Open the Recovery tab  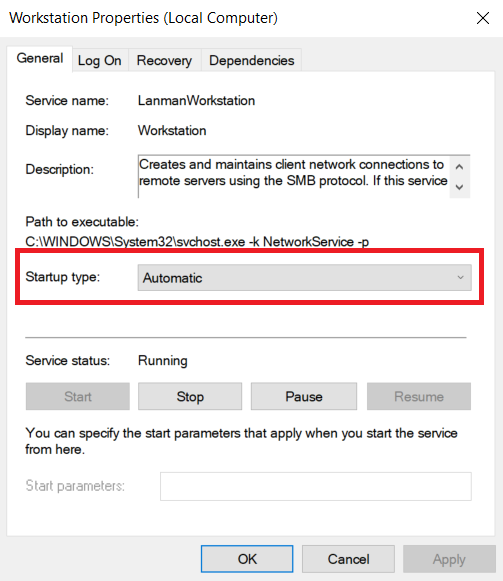coord(164,60)
